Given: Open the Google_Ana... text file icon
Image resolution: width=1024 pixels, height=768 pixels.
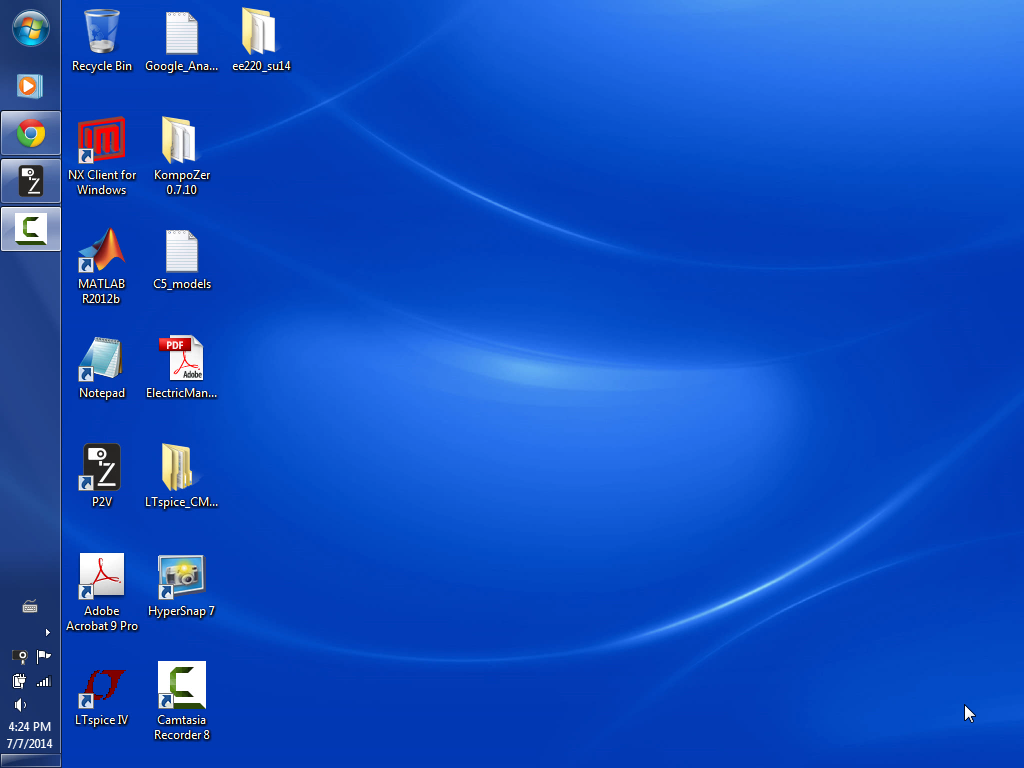Looking at the screenshot, I should (181, 39).
